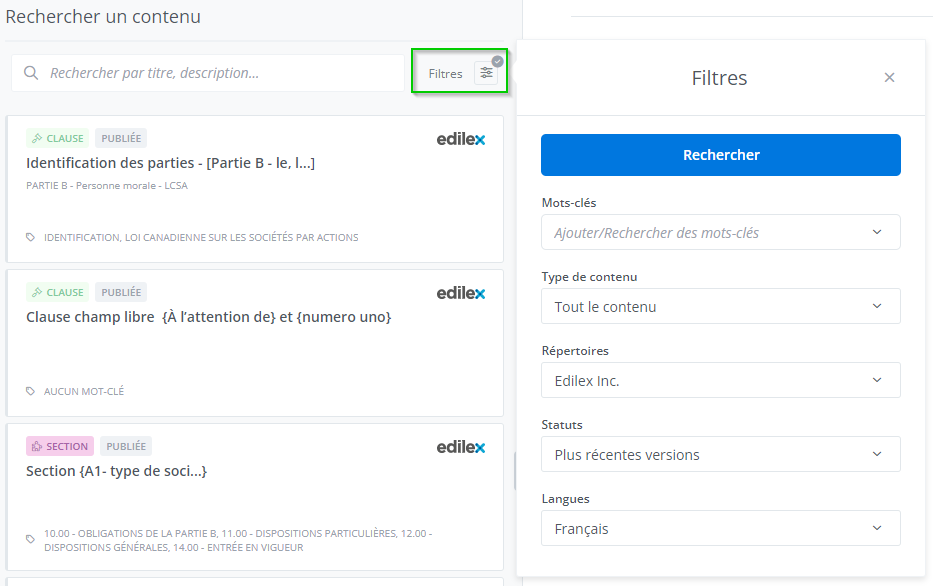The width and height of the screenshot is (933, 586).
Task: Click the edilex logo on Section card
Action: click(461, 447)
